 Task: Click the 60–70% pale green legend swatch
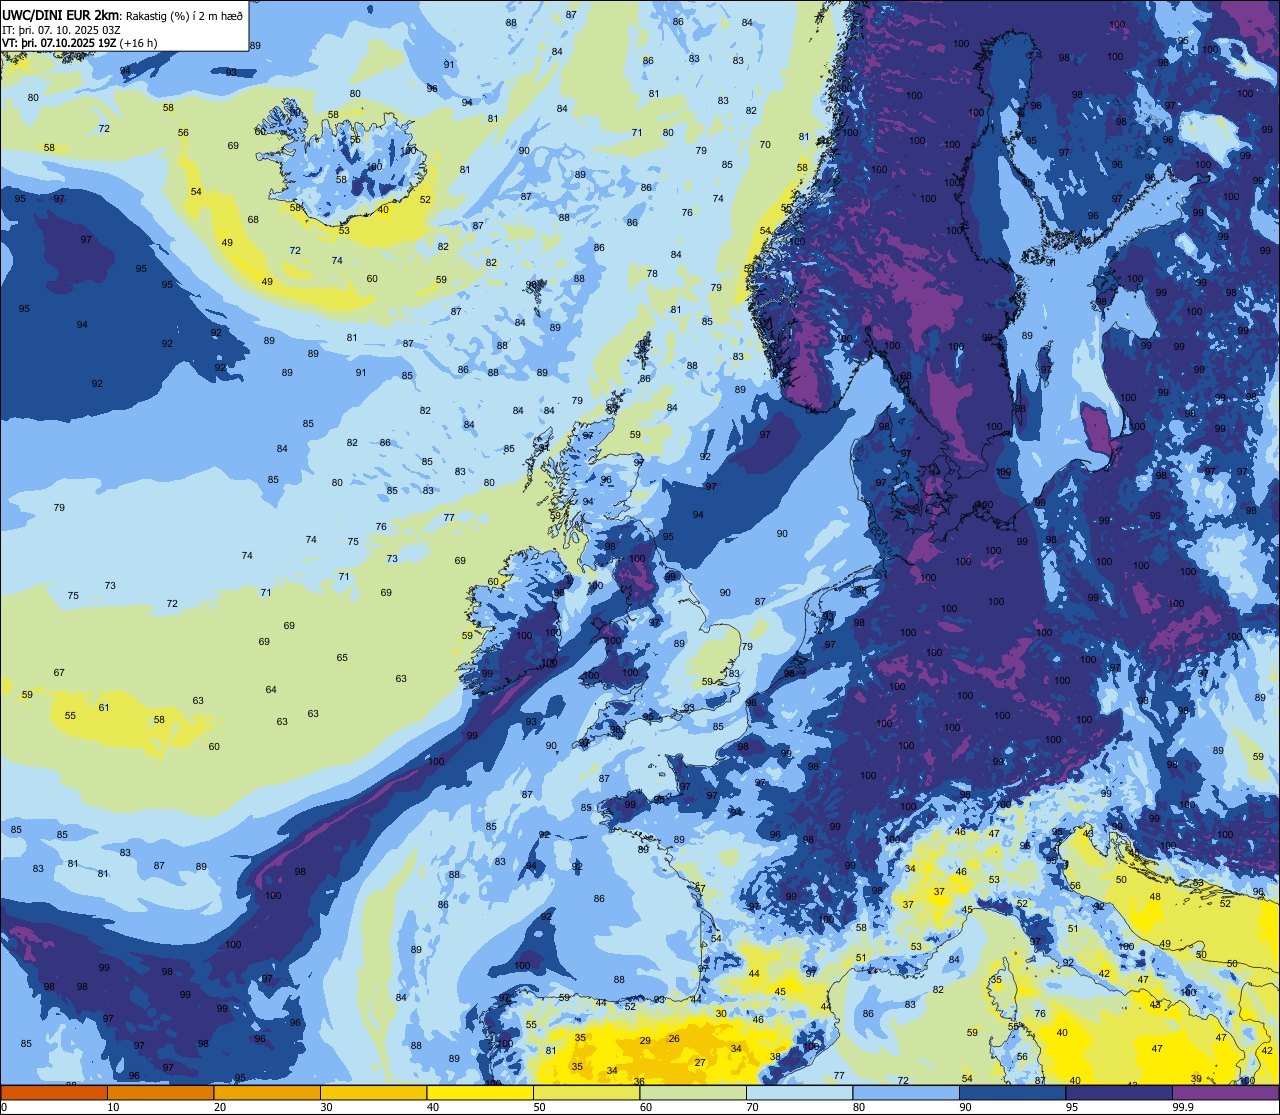pyautogui.click(x=693, y=1092)
